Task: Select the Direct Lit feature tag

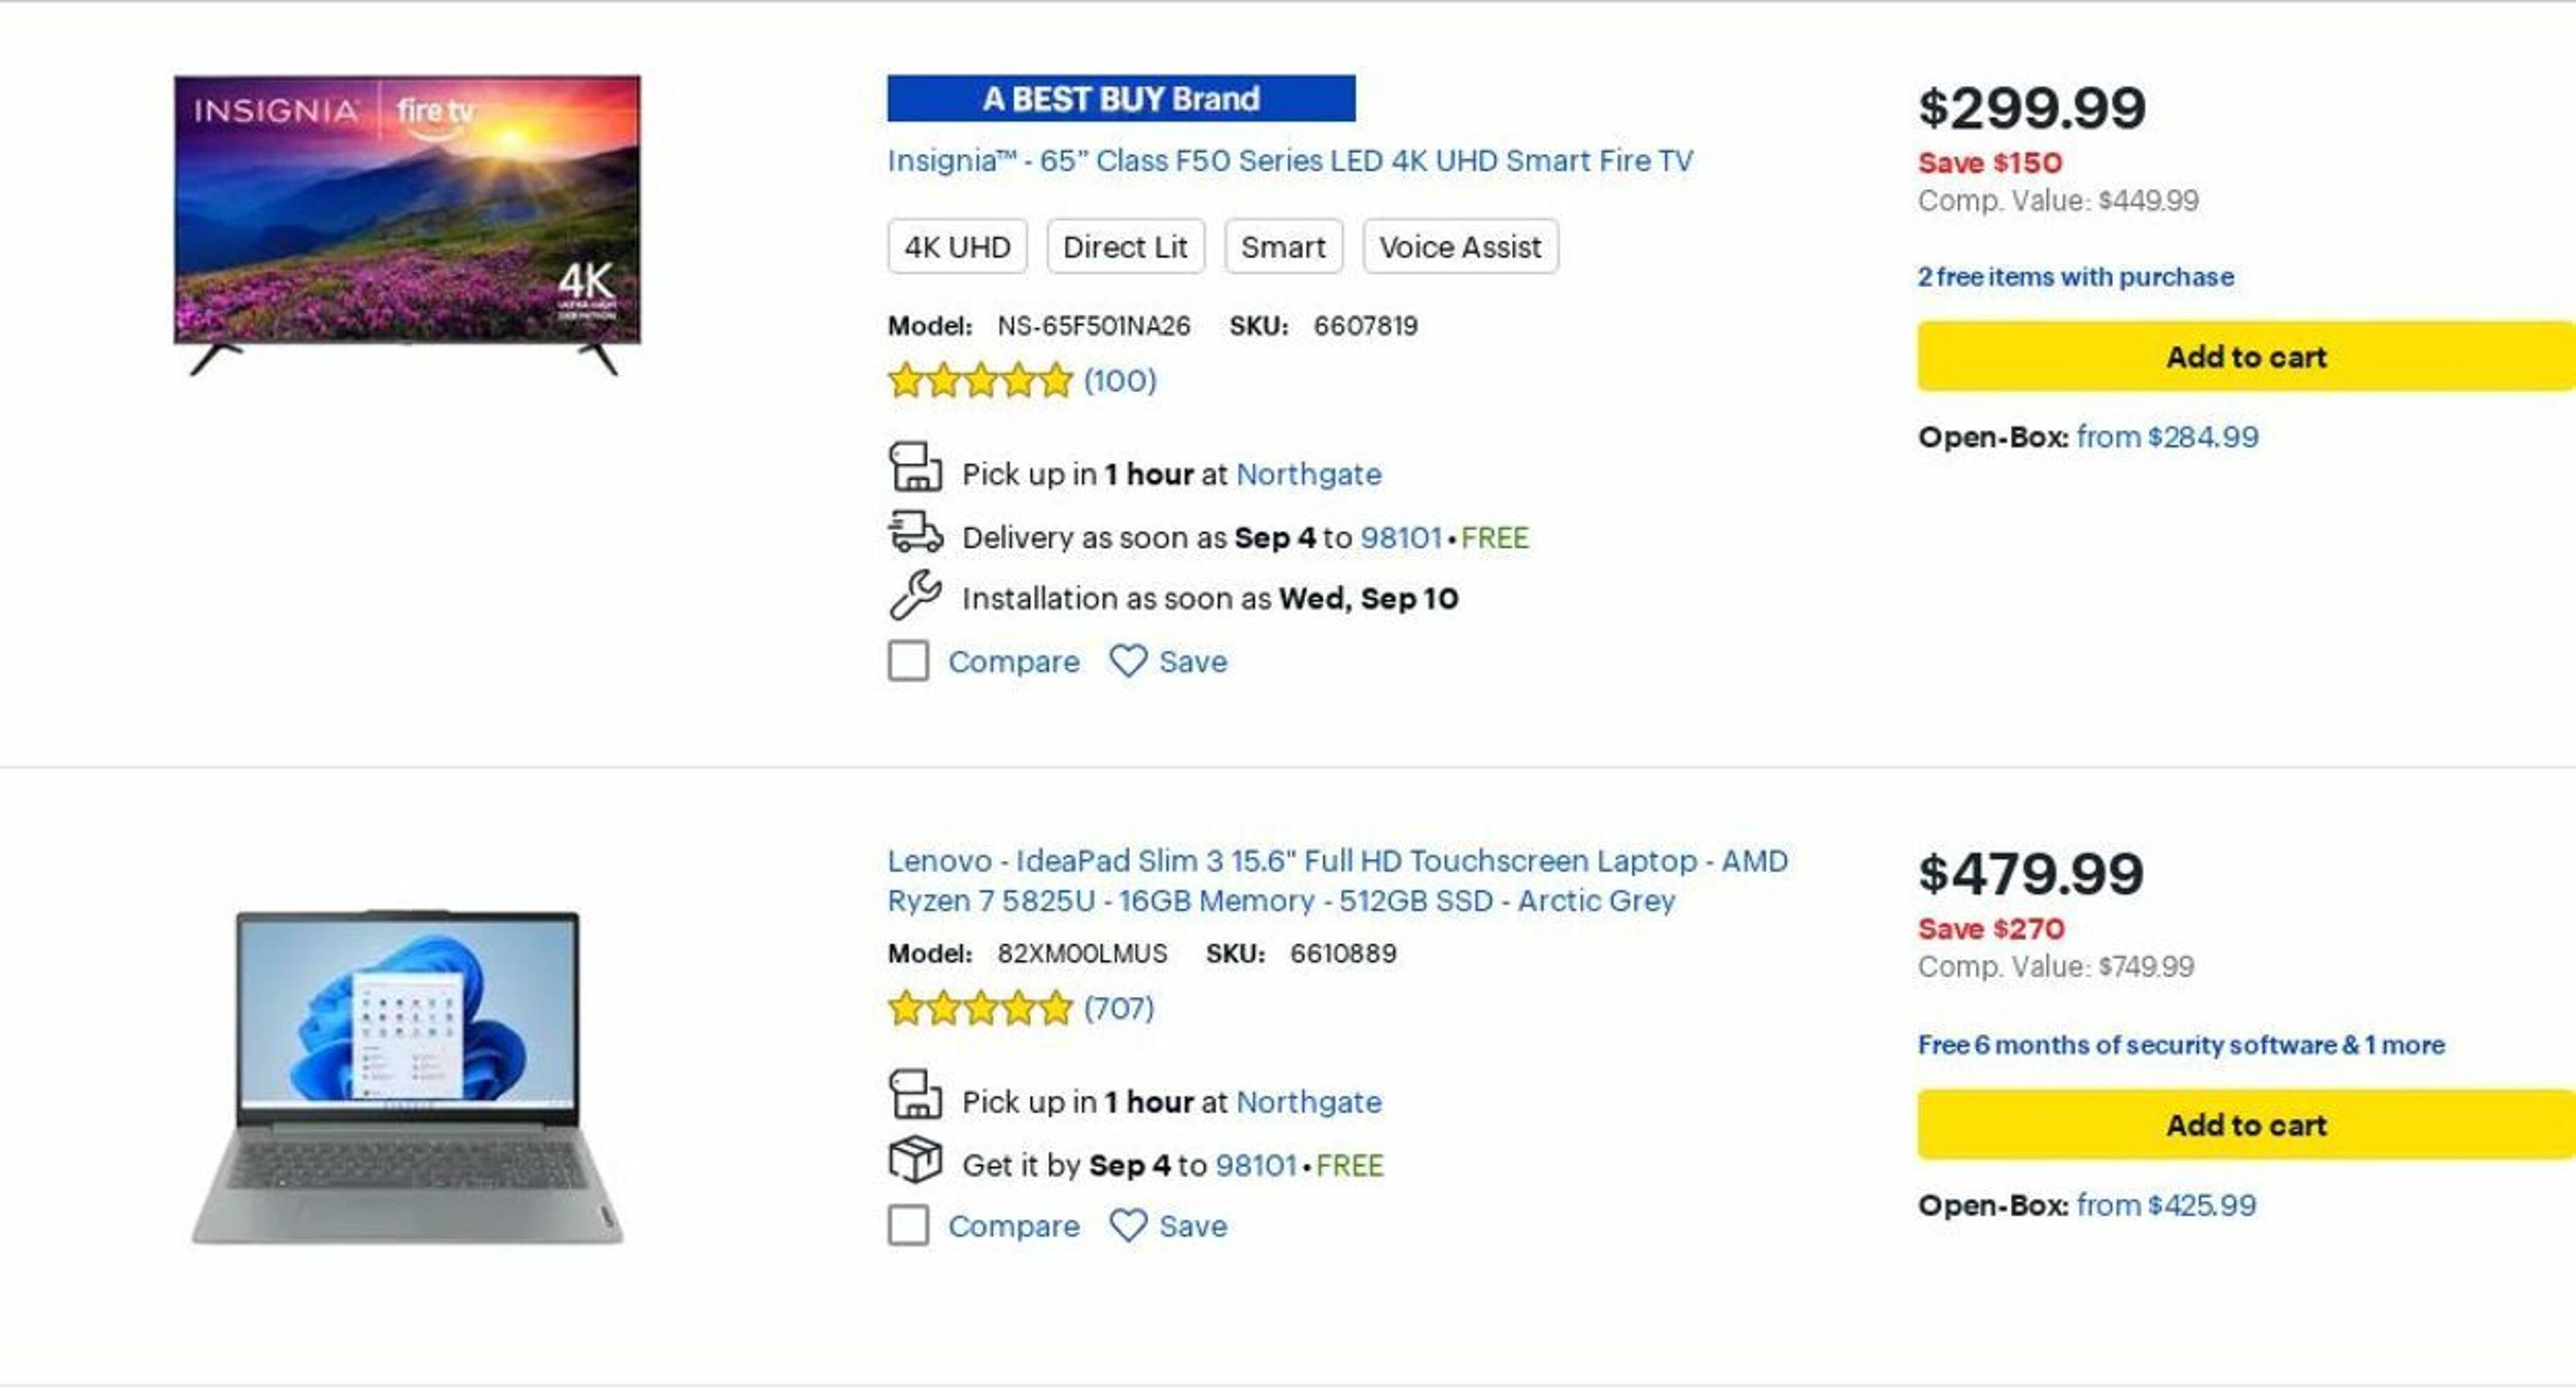Action: click(1125, 247)
